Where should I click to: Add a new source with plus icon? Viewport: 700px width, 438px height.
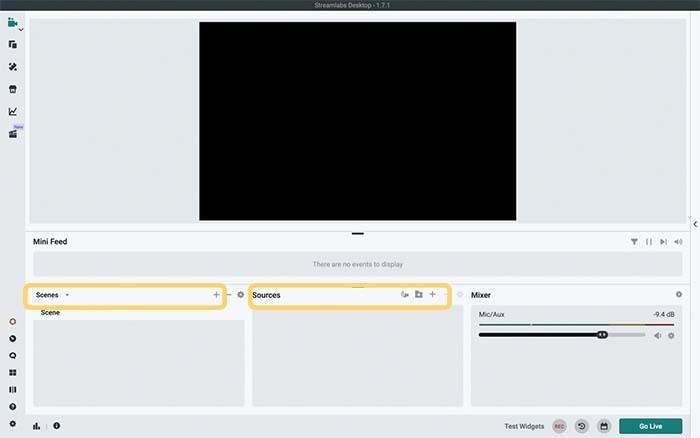(x=432, y=295)
